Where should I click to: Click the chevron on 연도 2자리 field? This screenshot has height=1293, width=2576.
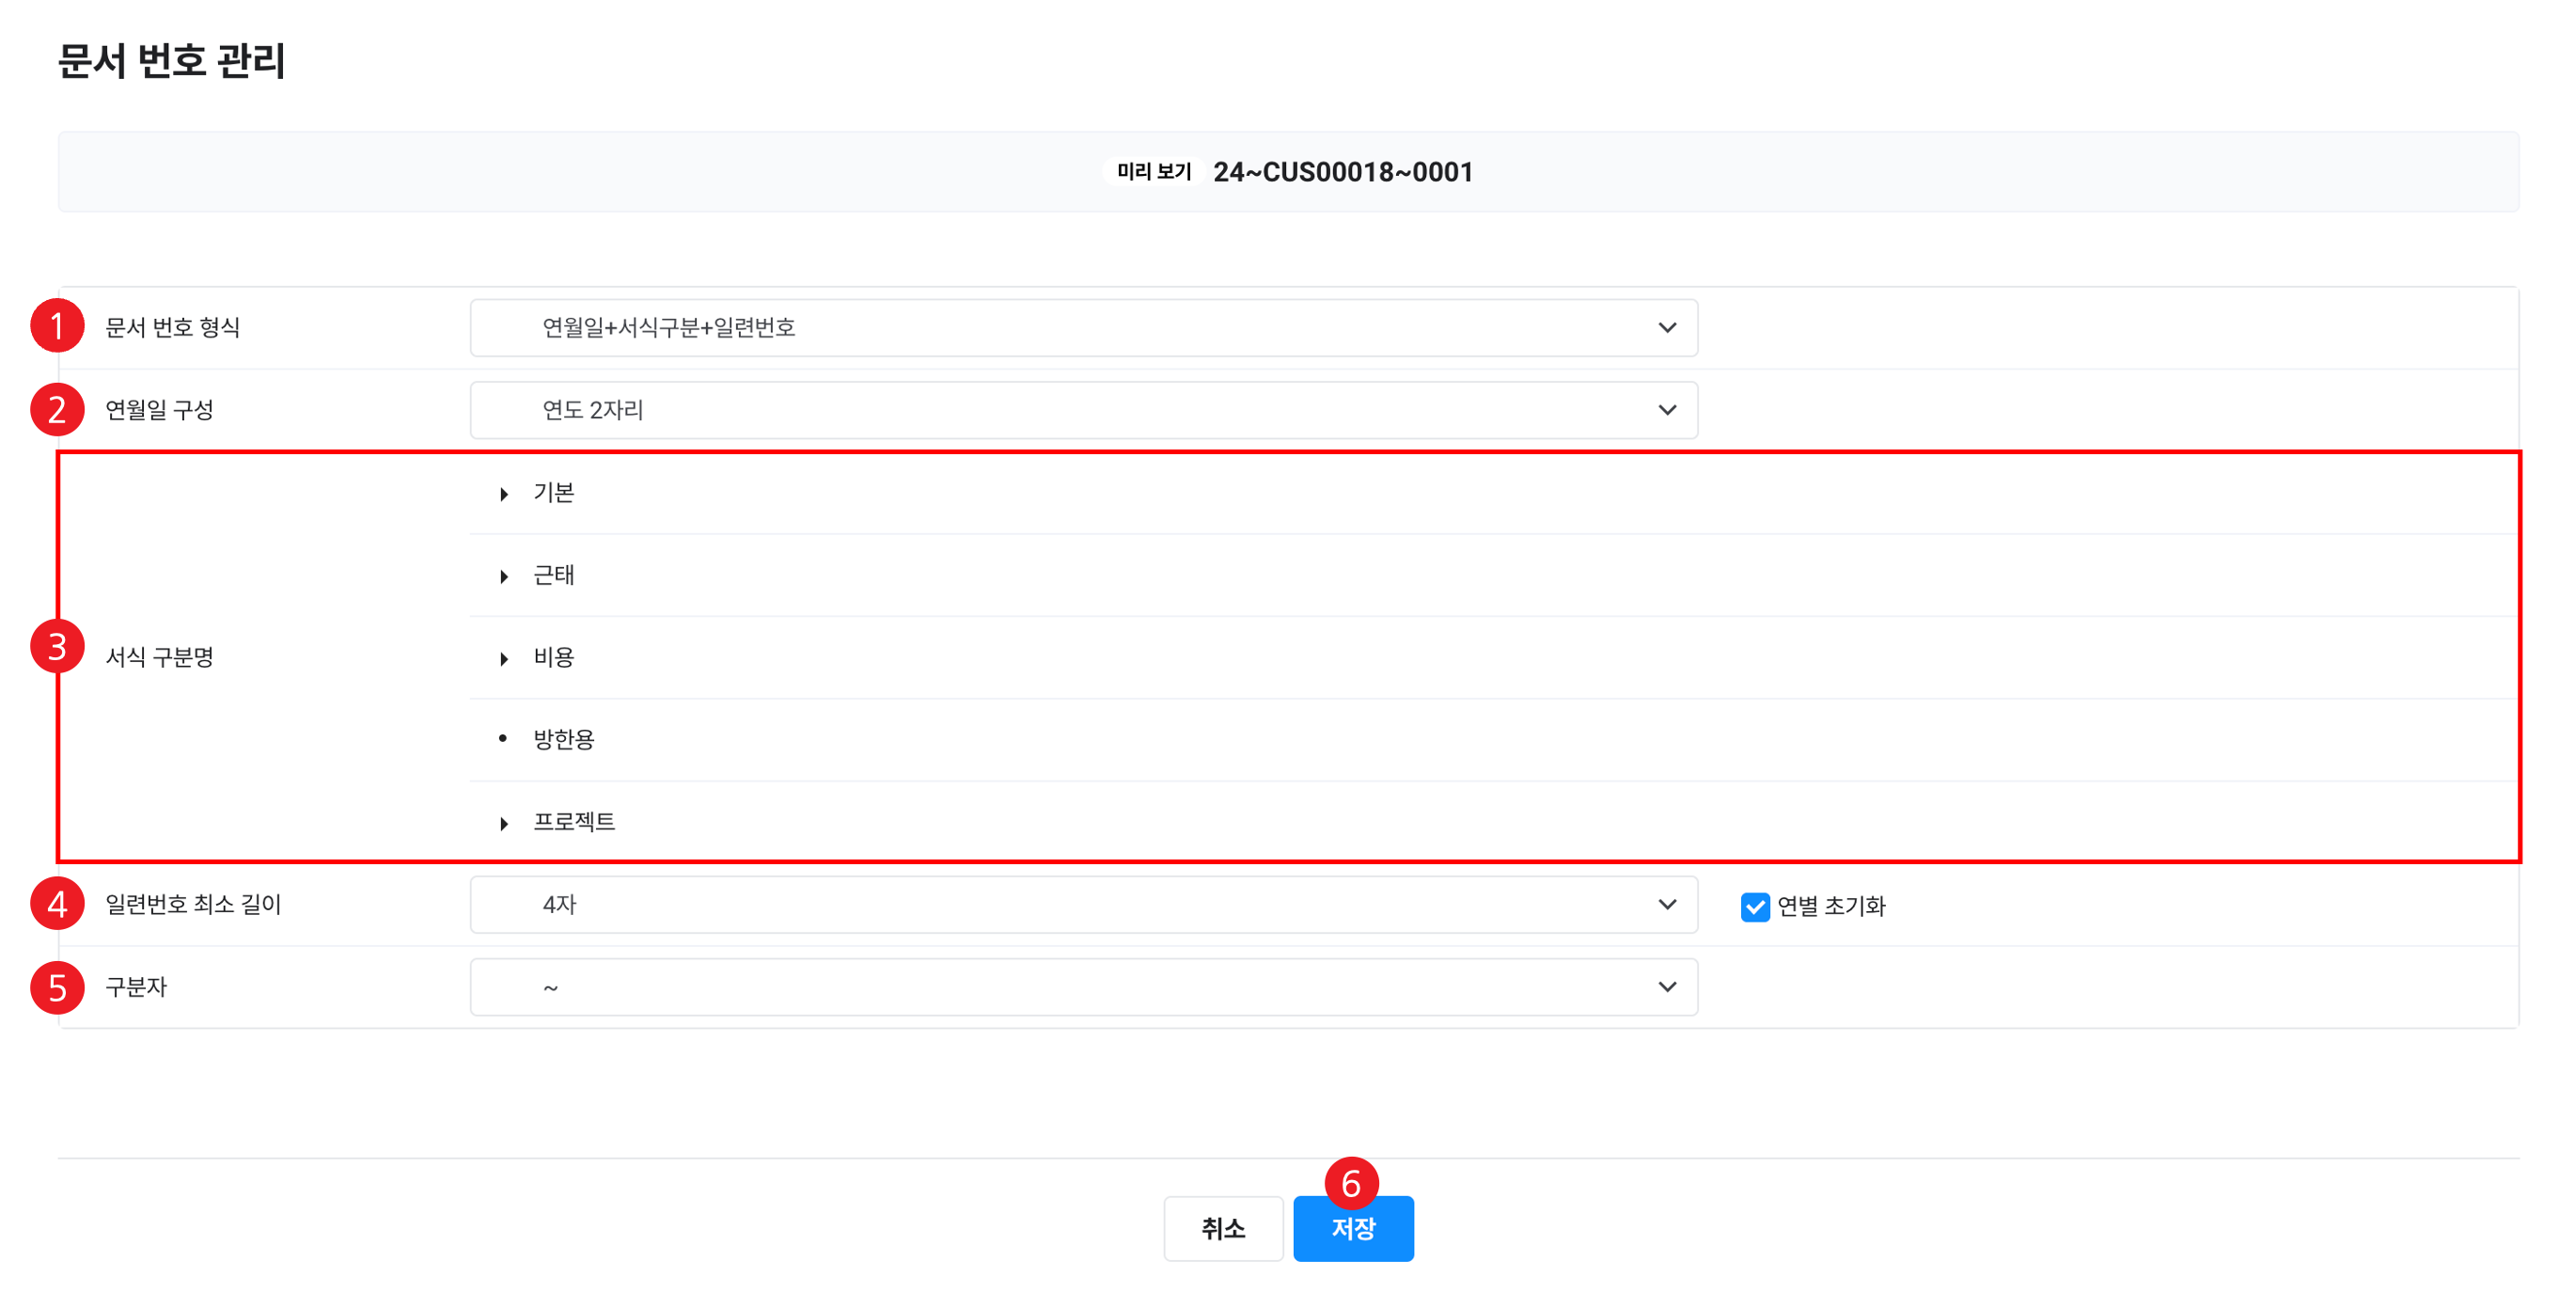pos(1666,410)
